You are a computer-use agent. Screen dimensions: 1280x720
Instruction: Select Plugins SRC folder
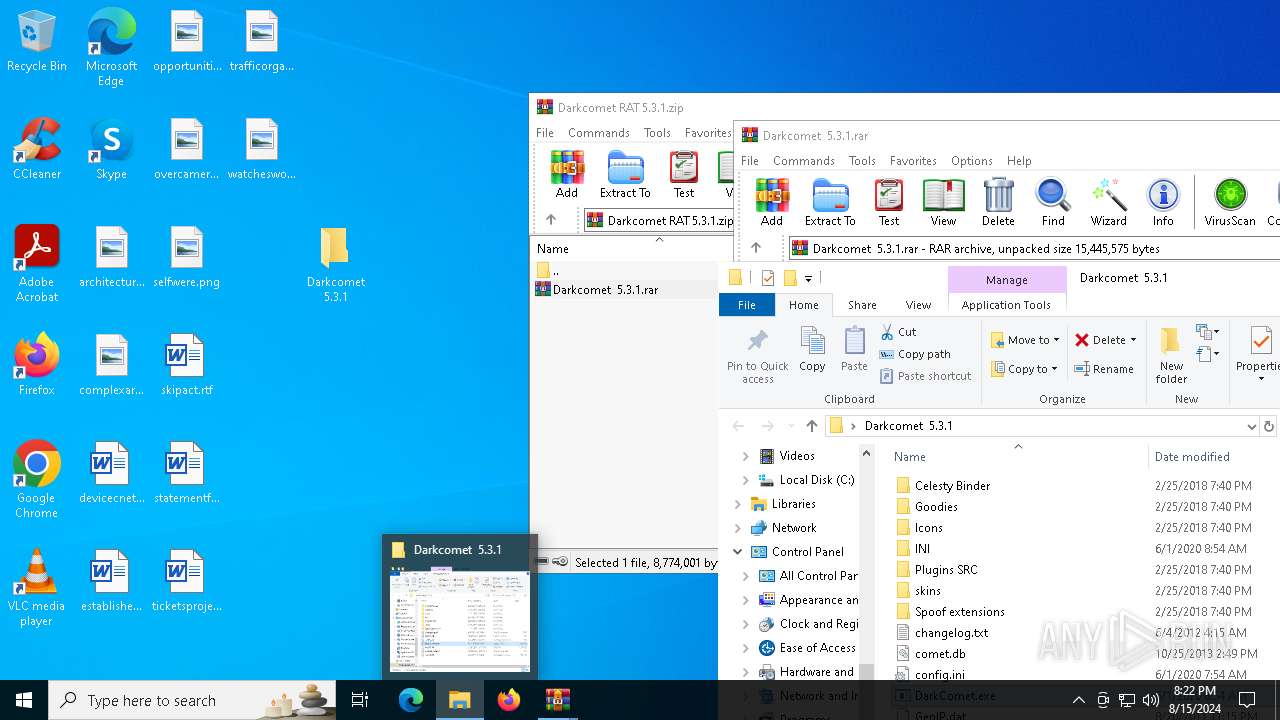[946, 569]
